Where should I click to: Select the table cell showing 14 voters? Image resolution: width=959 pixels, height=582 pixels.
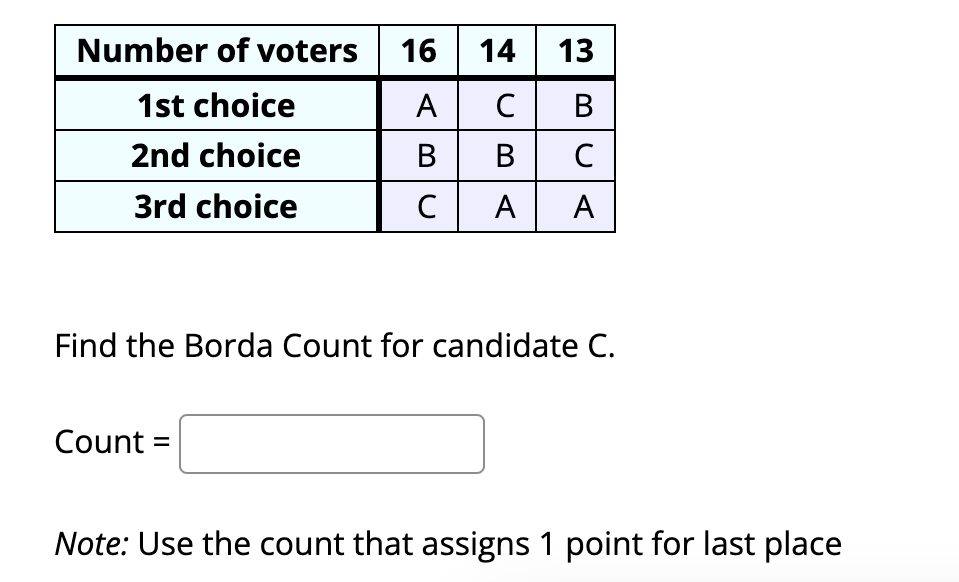click(x=499, y=50)
